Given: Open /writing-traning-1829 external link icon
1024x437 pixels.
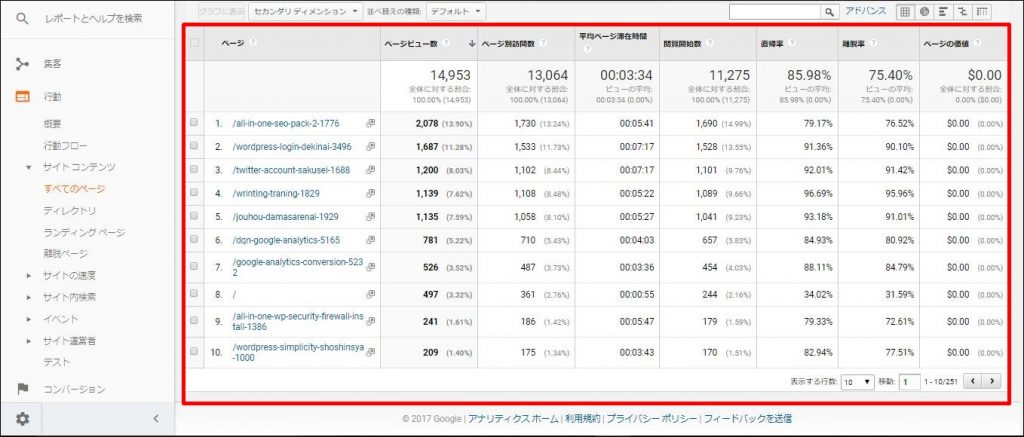Looking at the screenshot, I should 370,193.
